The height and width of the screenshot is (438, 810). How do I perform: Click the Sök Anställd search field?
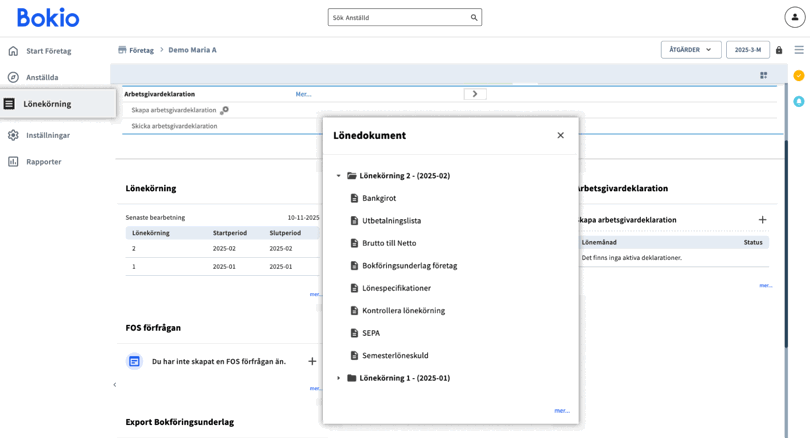click(398, 18)
